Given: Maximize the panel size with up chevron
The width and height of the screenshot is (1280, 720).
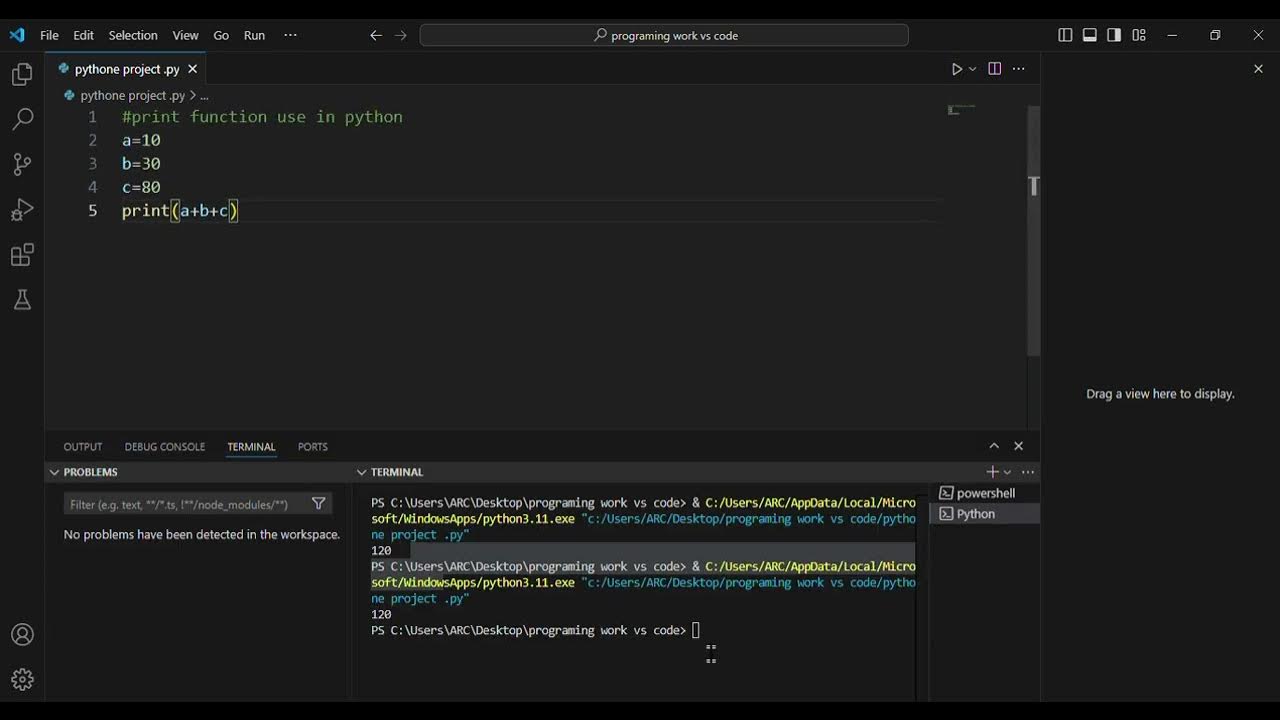Looking at the screenshot, I should [994, 446].
